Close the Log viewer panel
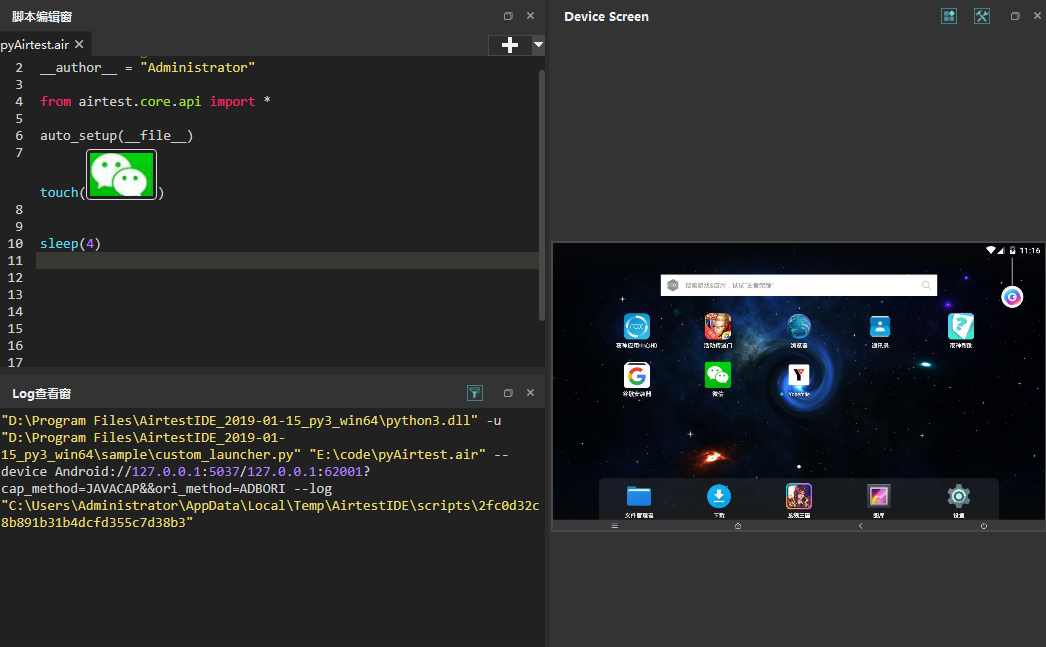1046x647 pixels. point(530,392)
